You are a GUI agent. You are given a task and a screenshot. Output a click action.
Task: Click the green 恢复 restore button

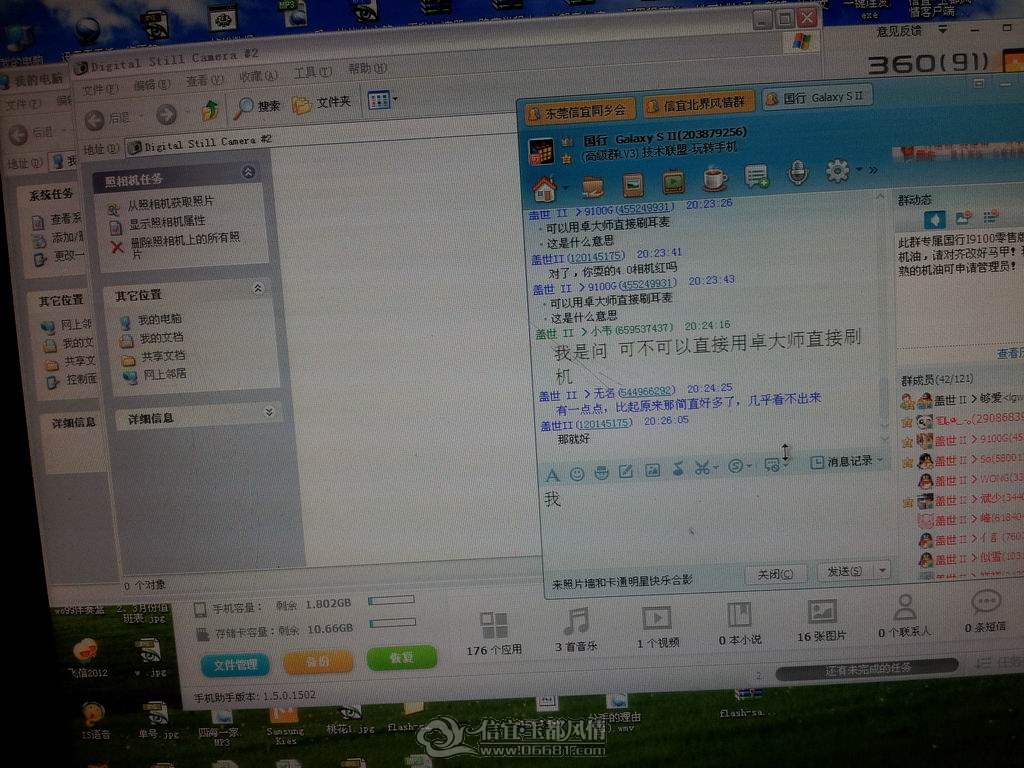click(402, 657)
